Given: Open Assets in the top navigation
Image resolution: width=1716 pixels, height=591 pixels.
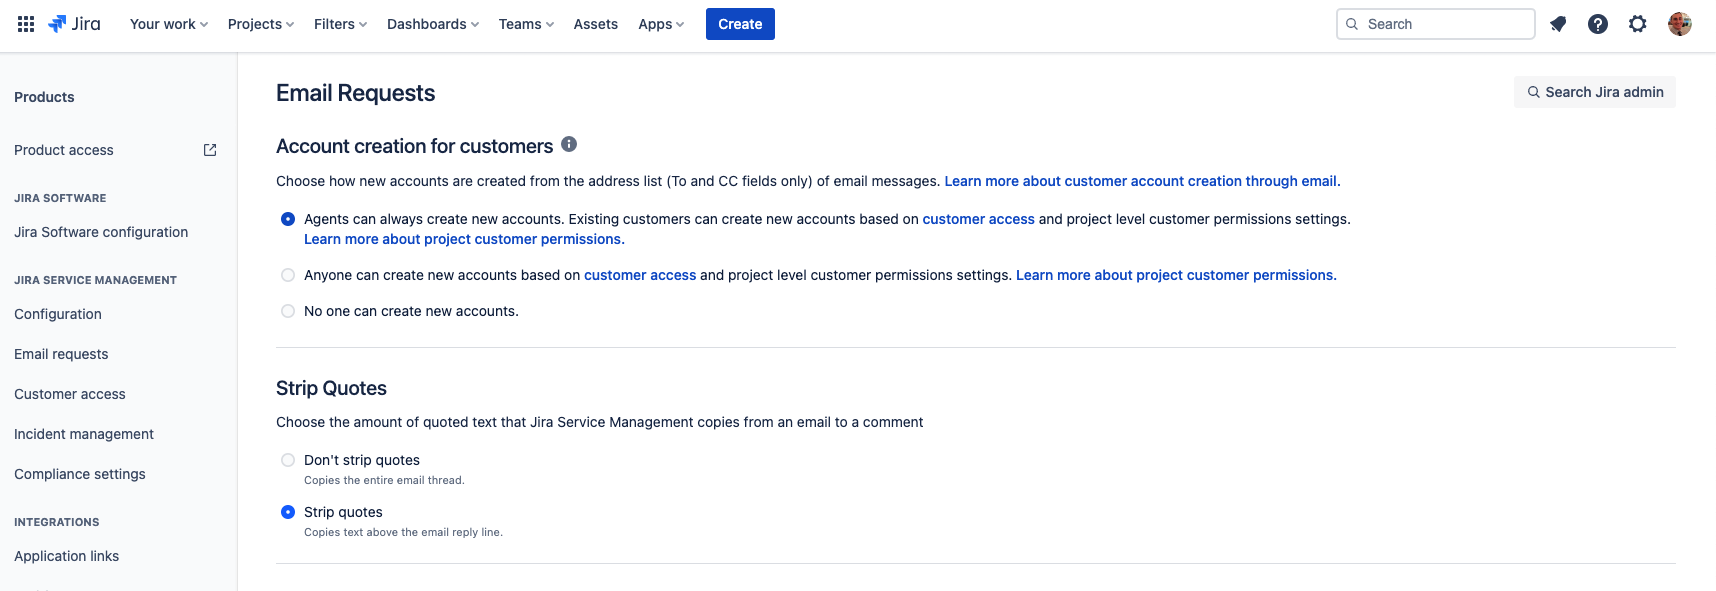Looking at the screenshot, I should coord(596,24).
